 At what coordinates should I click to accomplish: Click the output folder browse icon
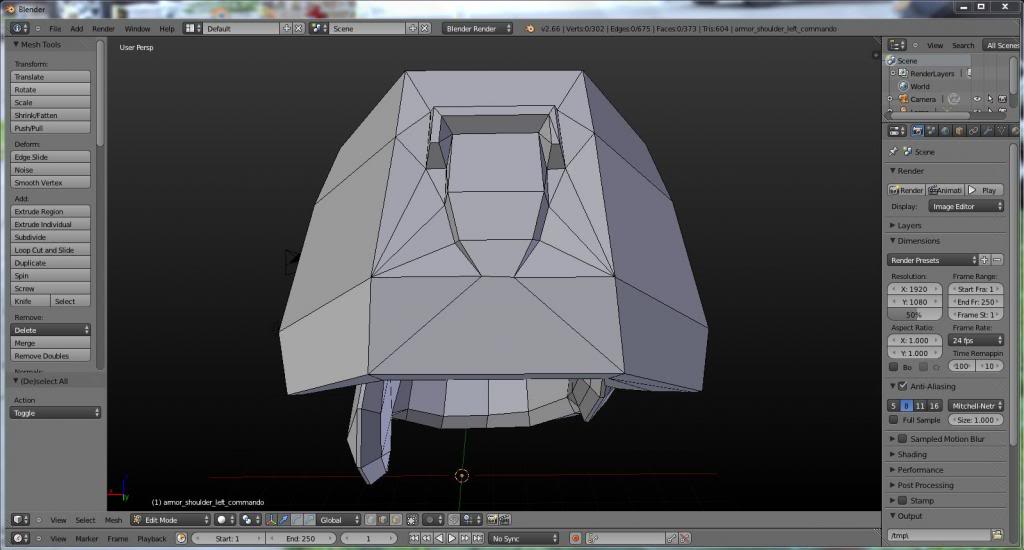tap(997, 535)
